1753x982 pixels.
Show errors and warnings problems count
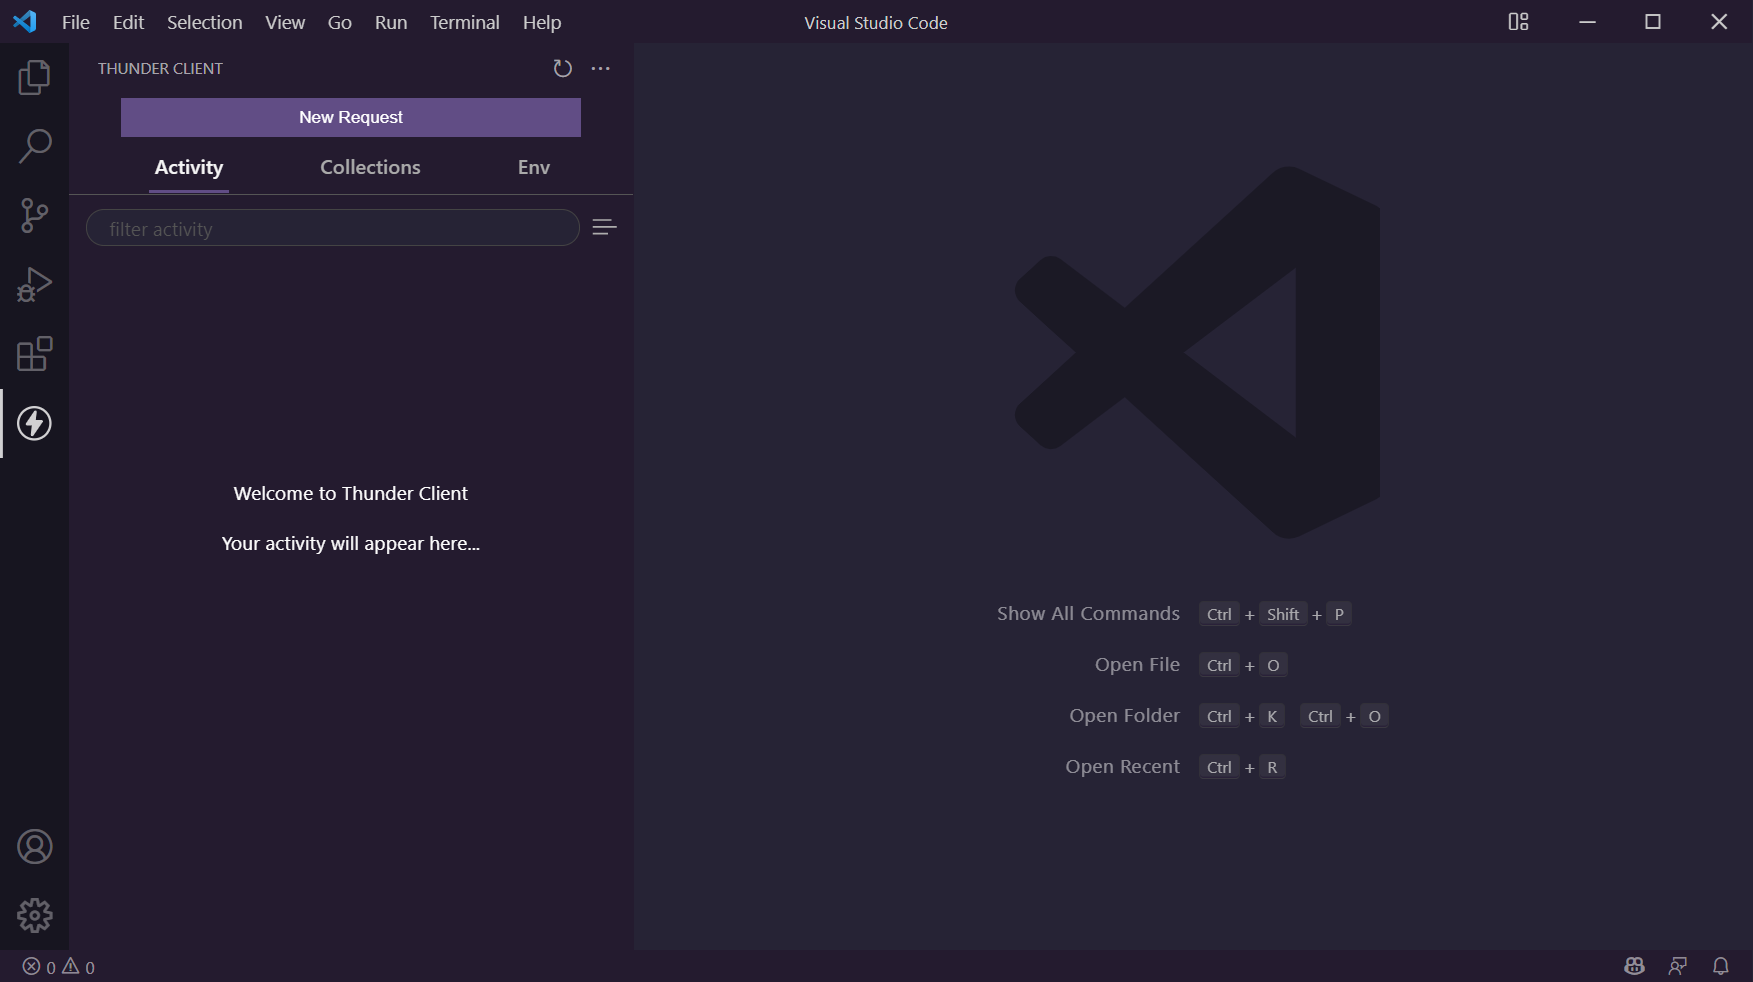click(59, 967)
